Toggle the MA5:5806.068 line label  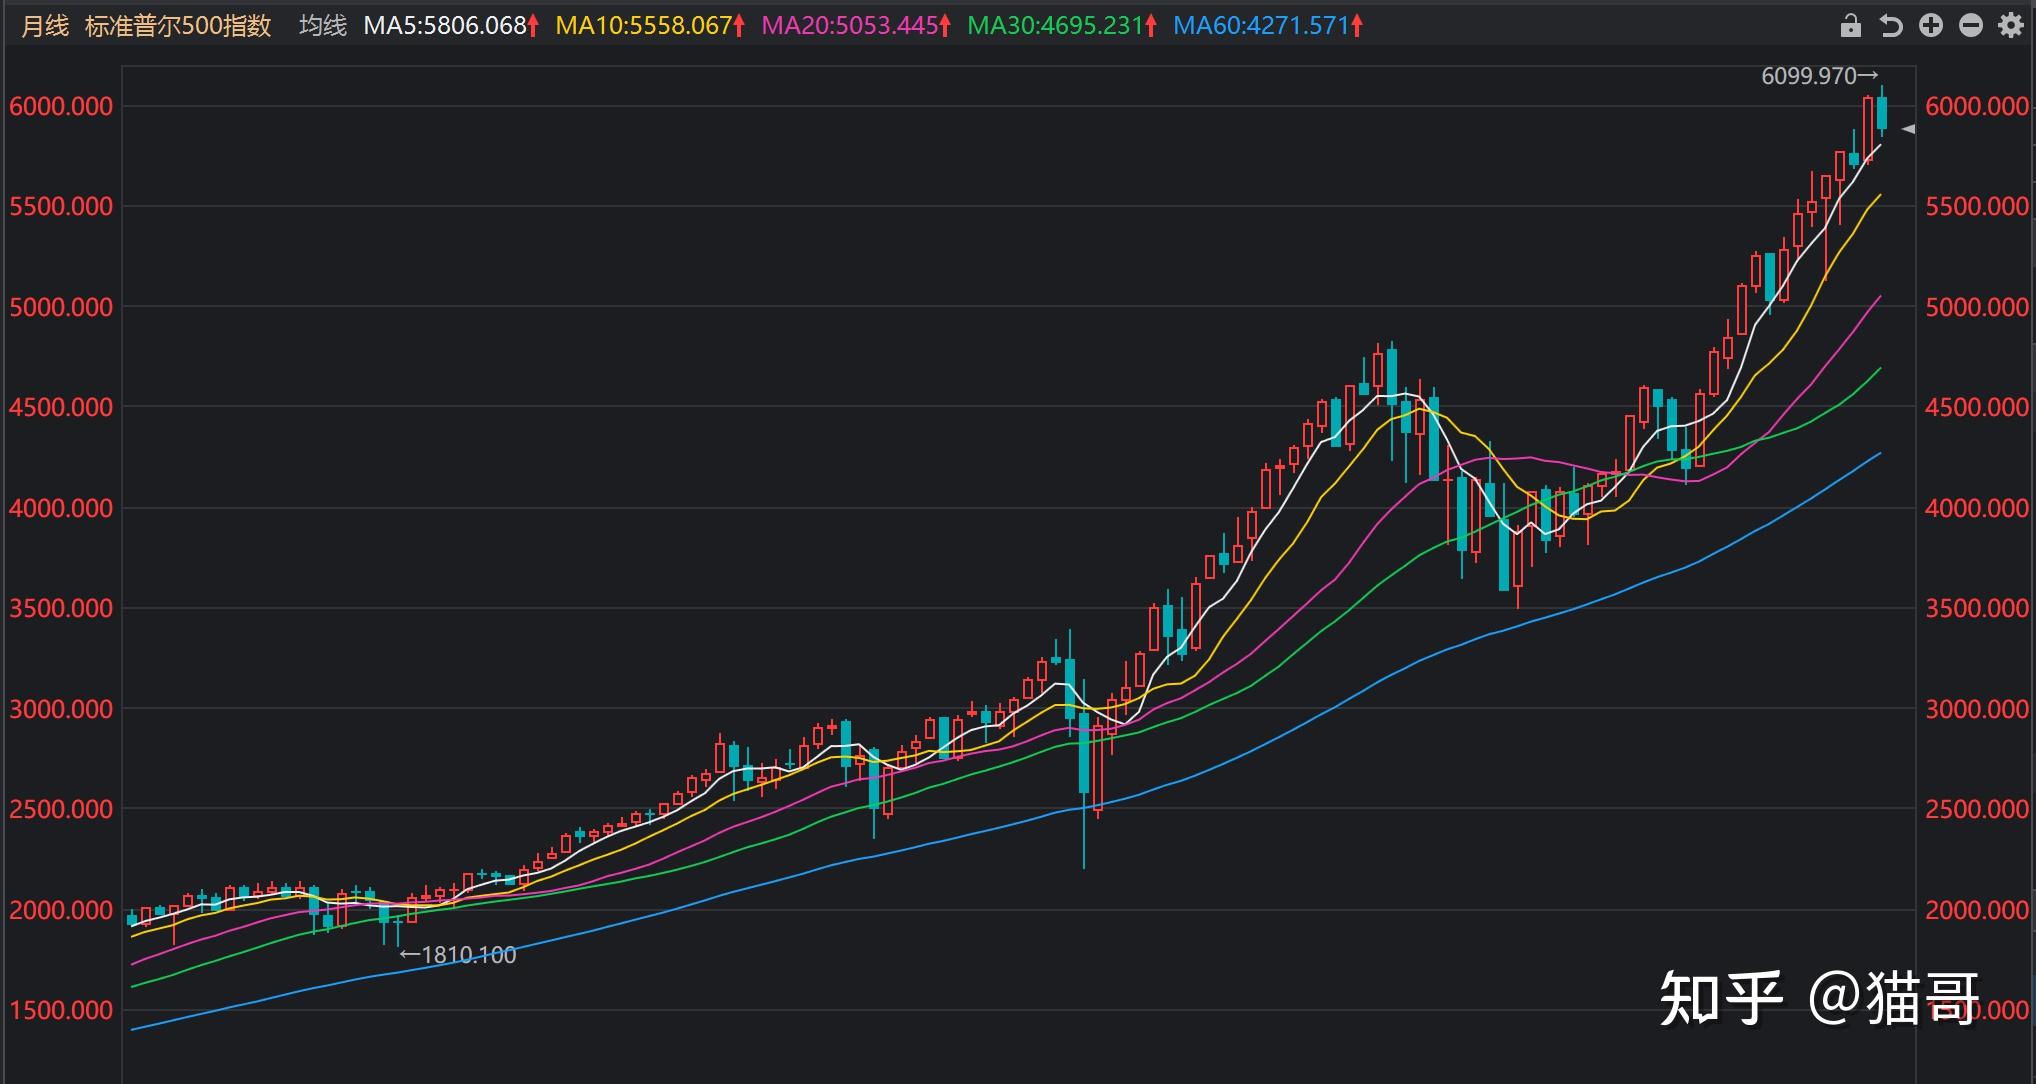[445, 26]
